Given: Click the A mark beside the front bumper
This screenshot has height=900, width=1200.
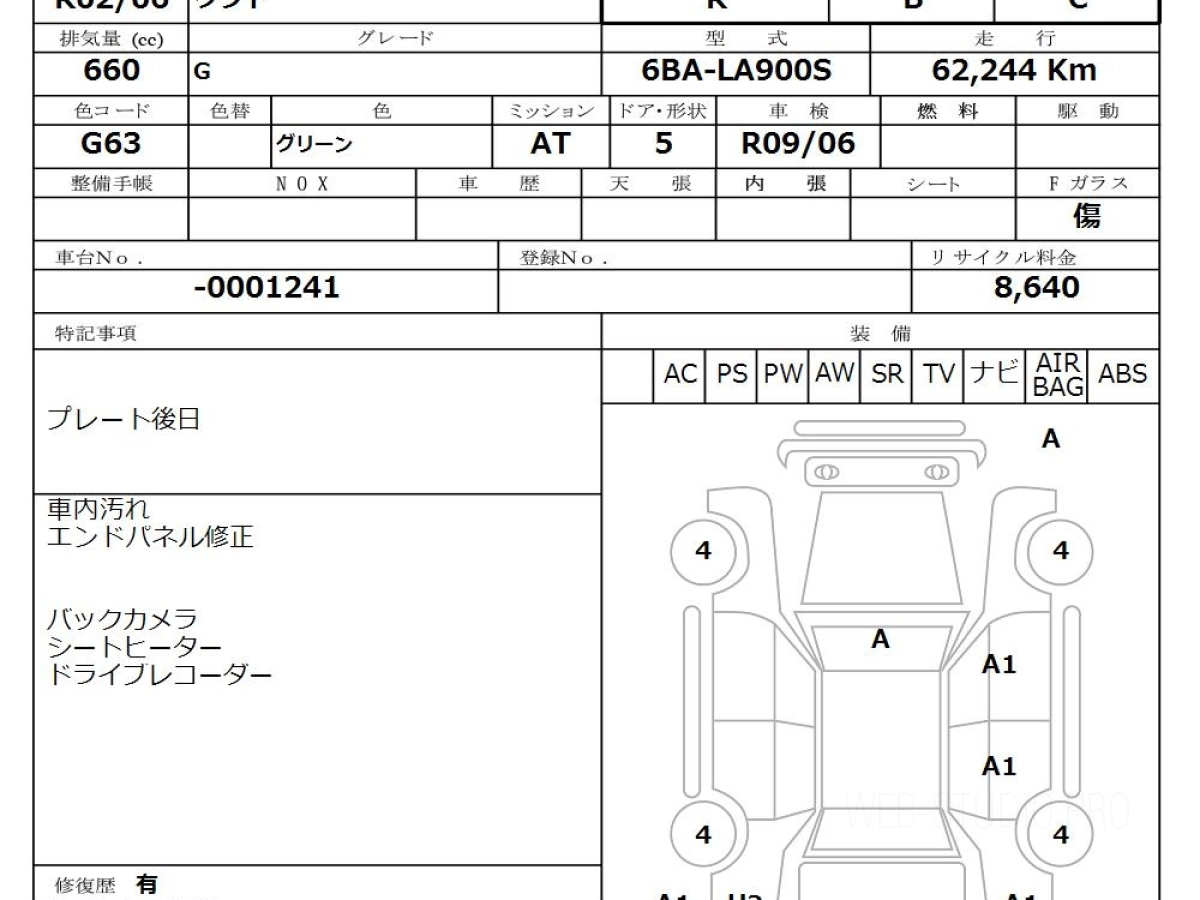Looking at the screenshot, I should 1050,439.
